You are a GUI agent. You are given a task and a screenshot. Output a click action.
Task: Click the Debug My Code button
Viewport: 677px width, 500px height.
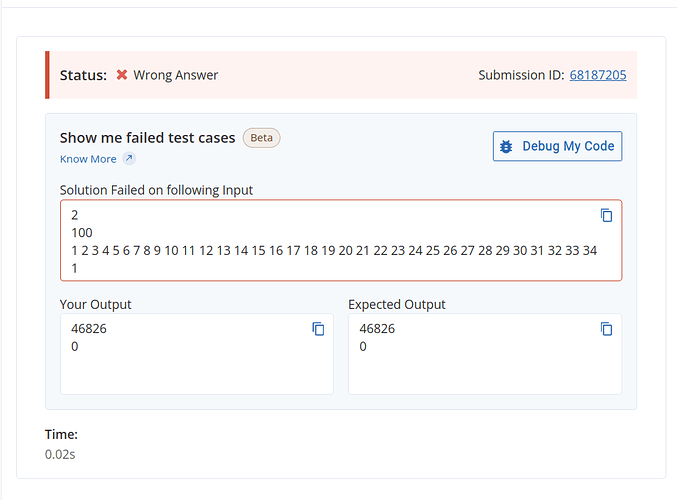[557, 146]
